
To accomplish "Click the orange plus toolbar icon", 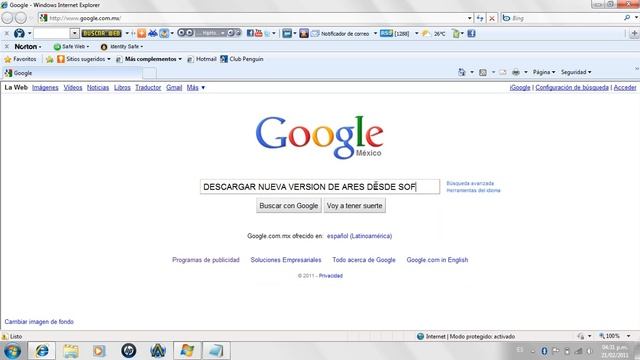I will (x=141, y=33).
